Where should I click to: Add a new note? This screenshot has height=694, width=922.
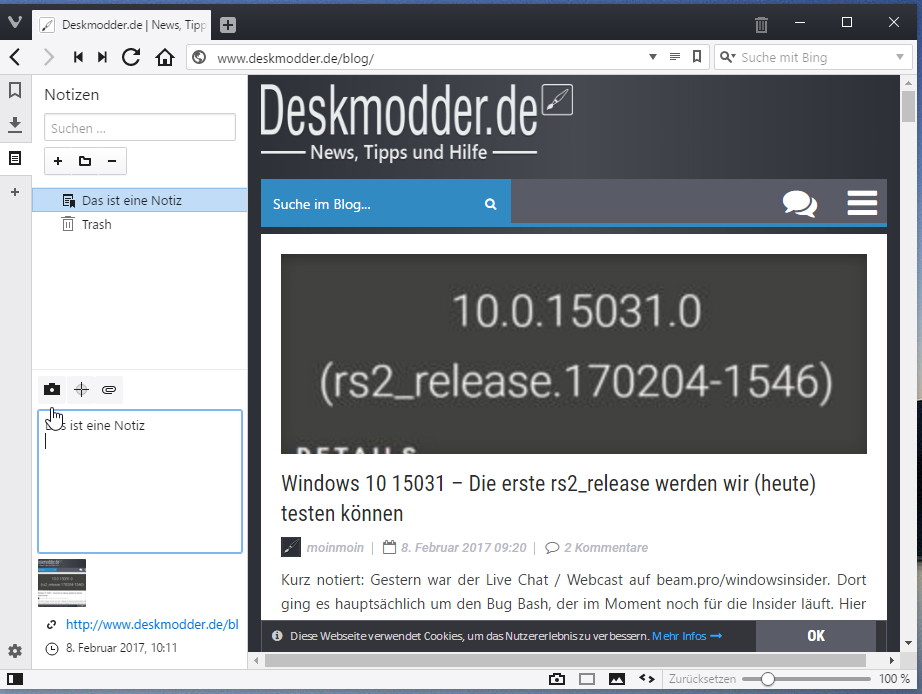pos(58,161)
